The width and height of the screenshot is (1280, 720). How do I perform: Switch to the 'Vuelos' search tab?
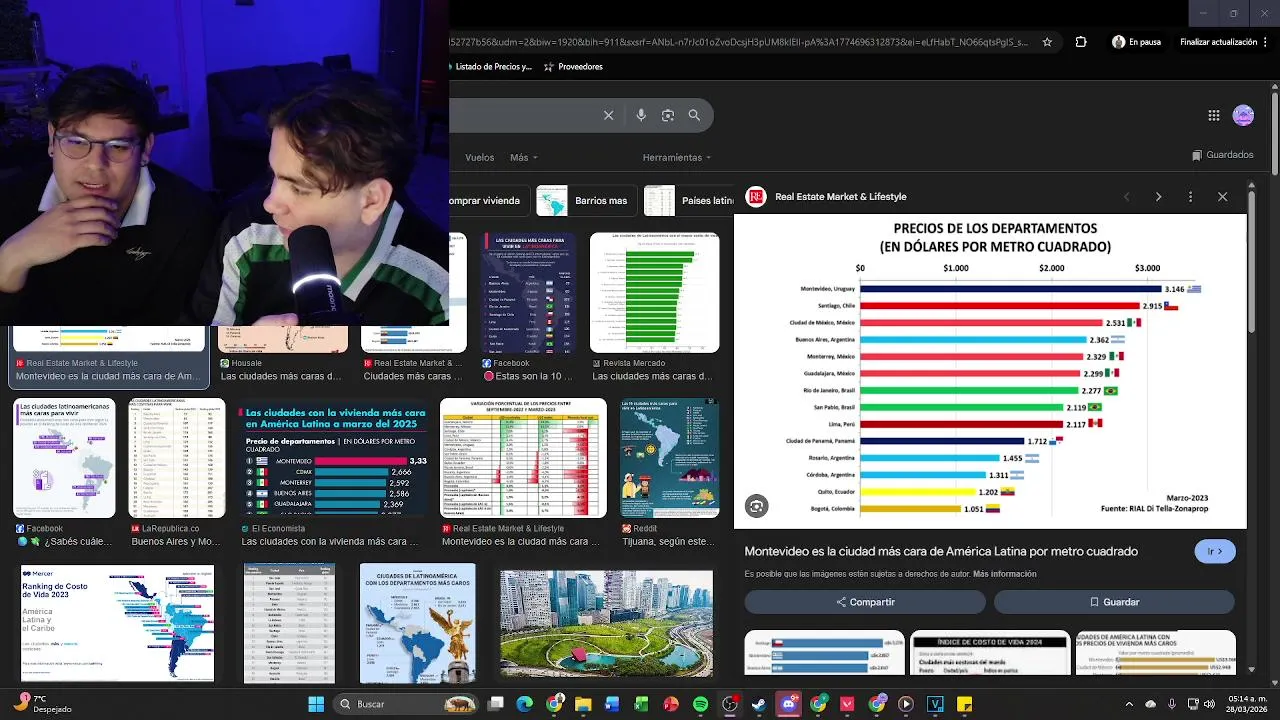pyautogui.click(x=479, y=157)
